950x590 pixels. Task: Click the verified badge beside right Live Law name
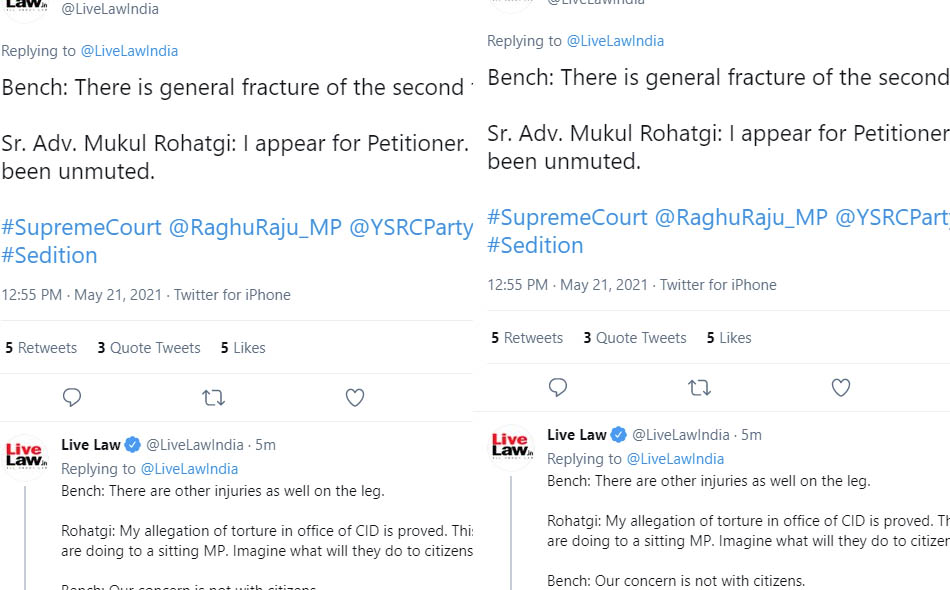(619, 435)
